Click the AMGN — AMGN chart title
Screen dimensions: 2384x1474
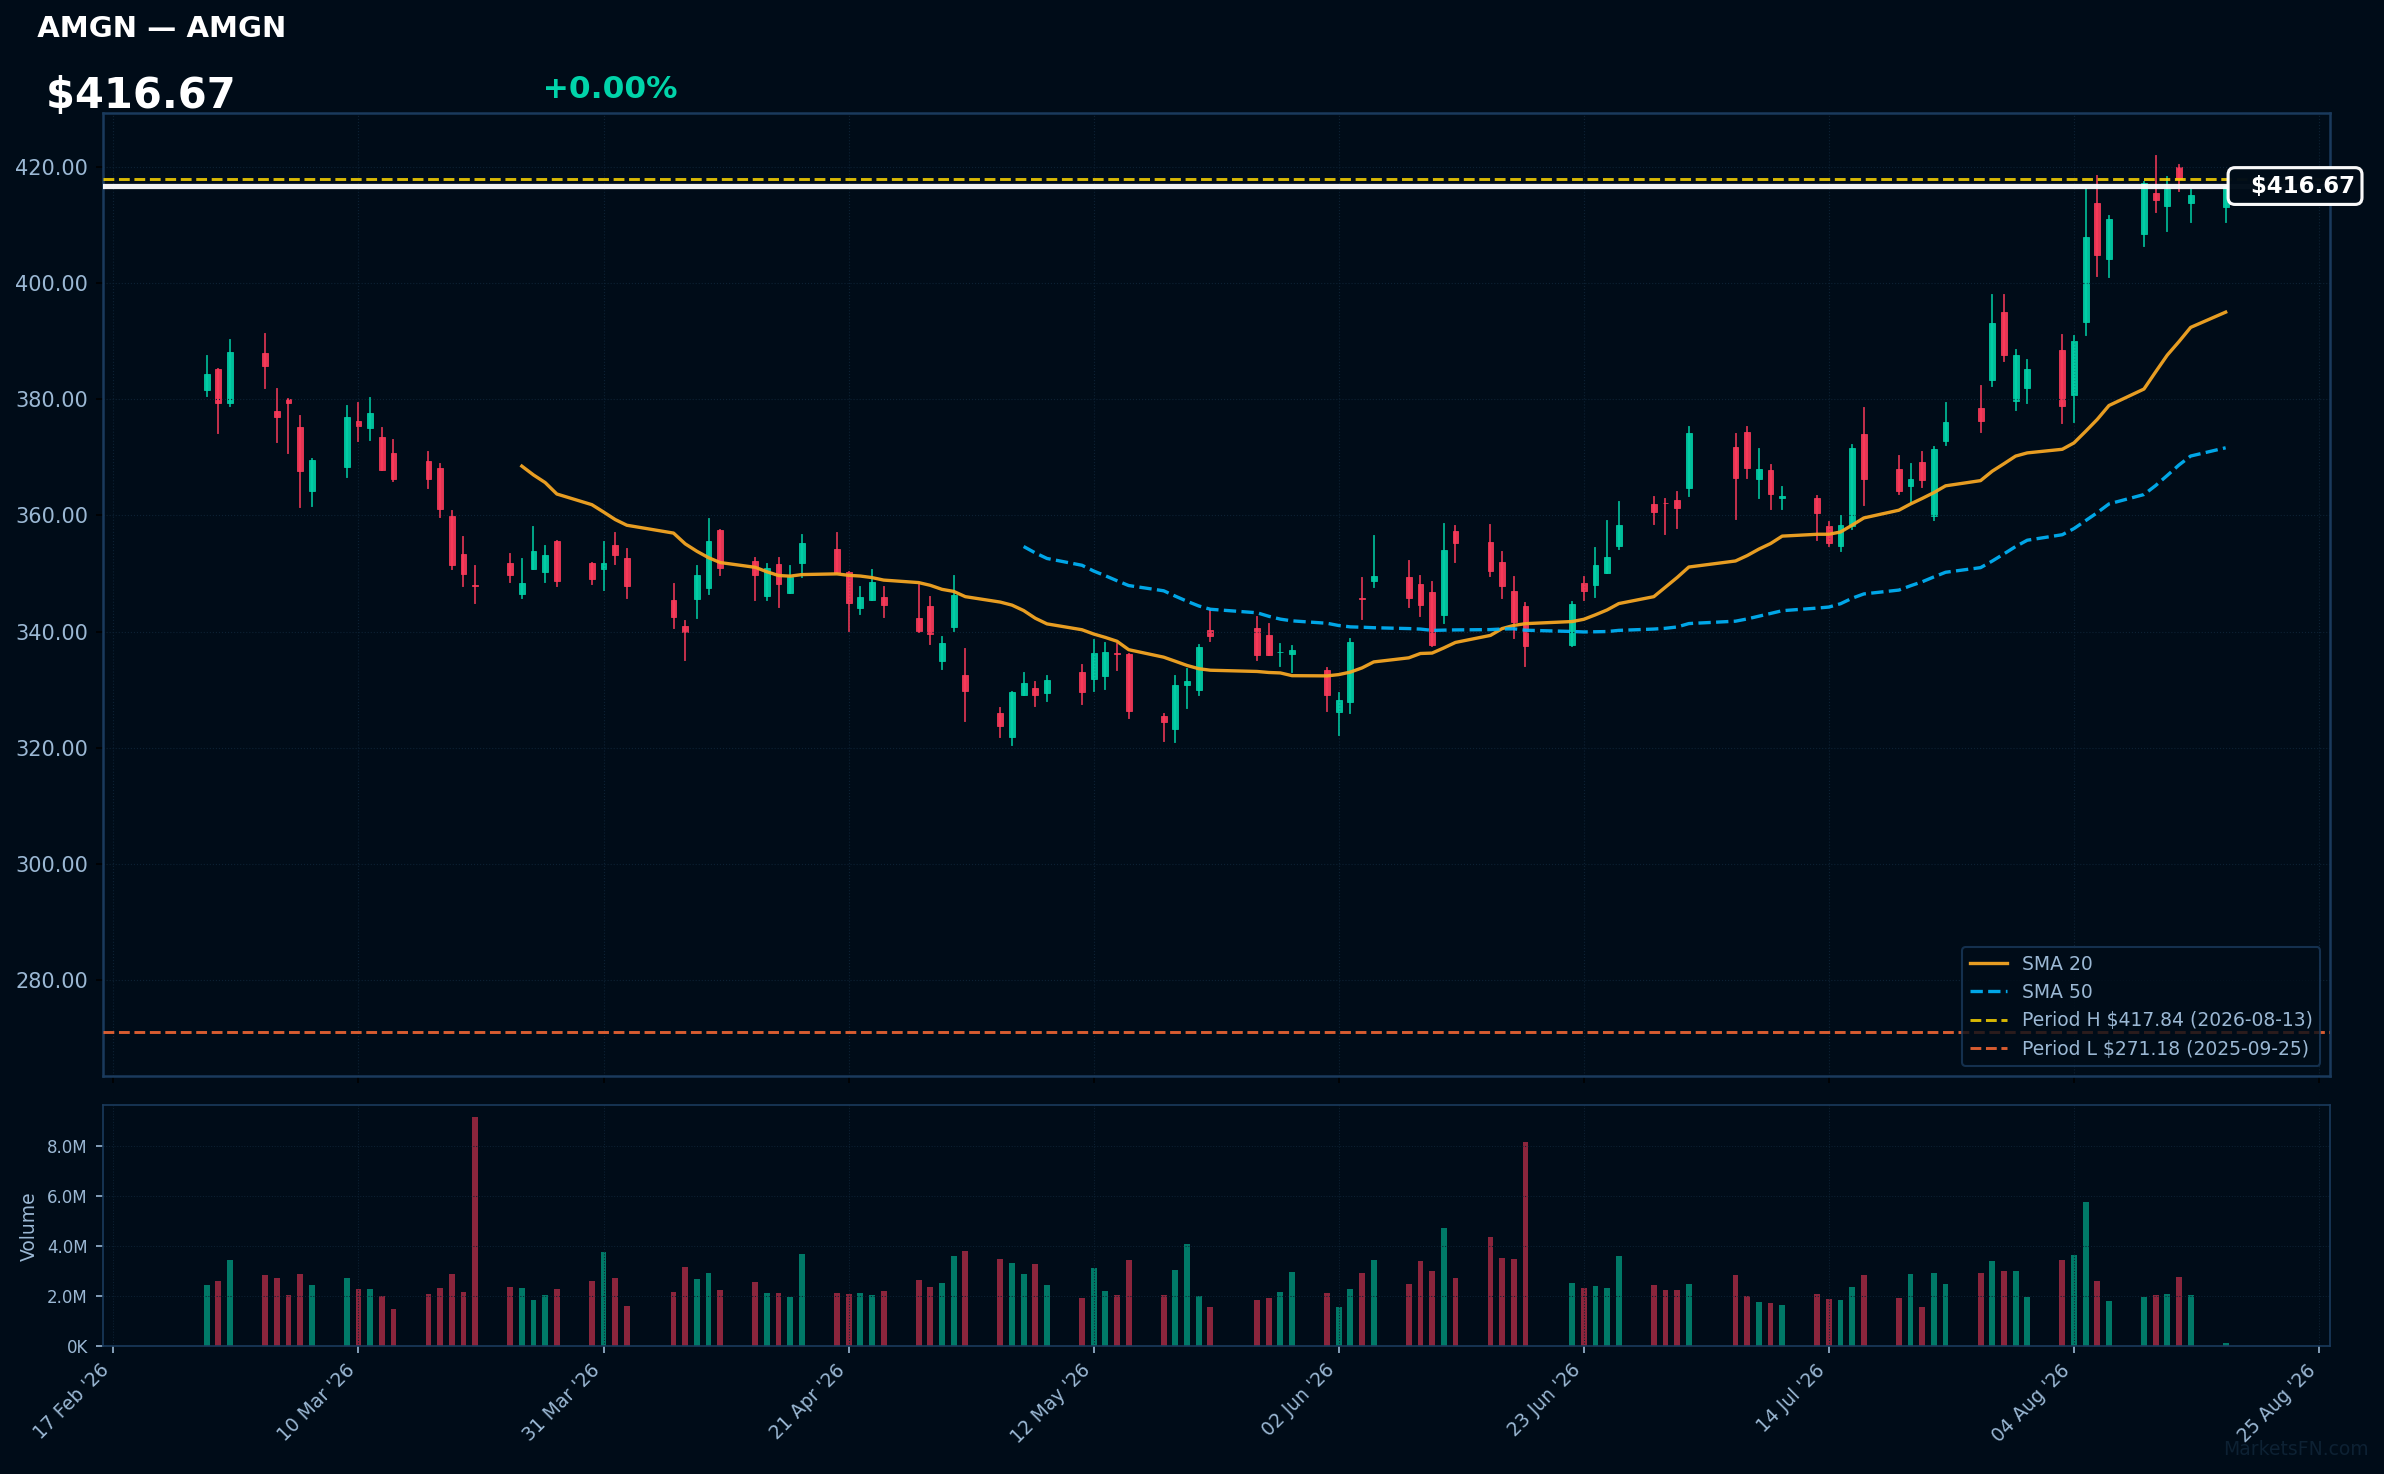161,27
